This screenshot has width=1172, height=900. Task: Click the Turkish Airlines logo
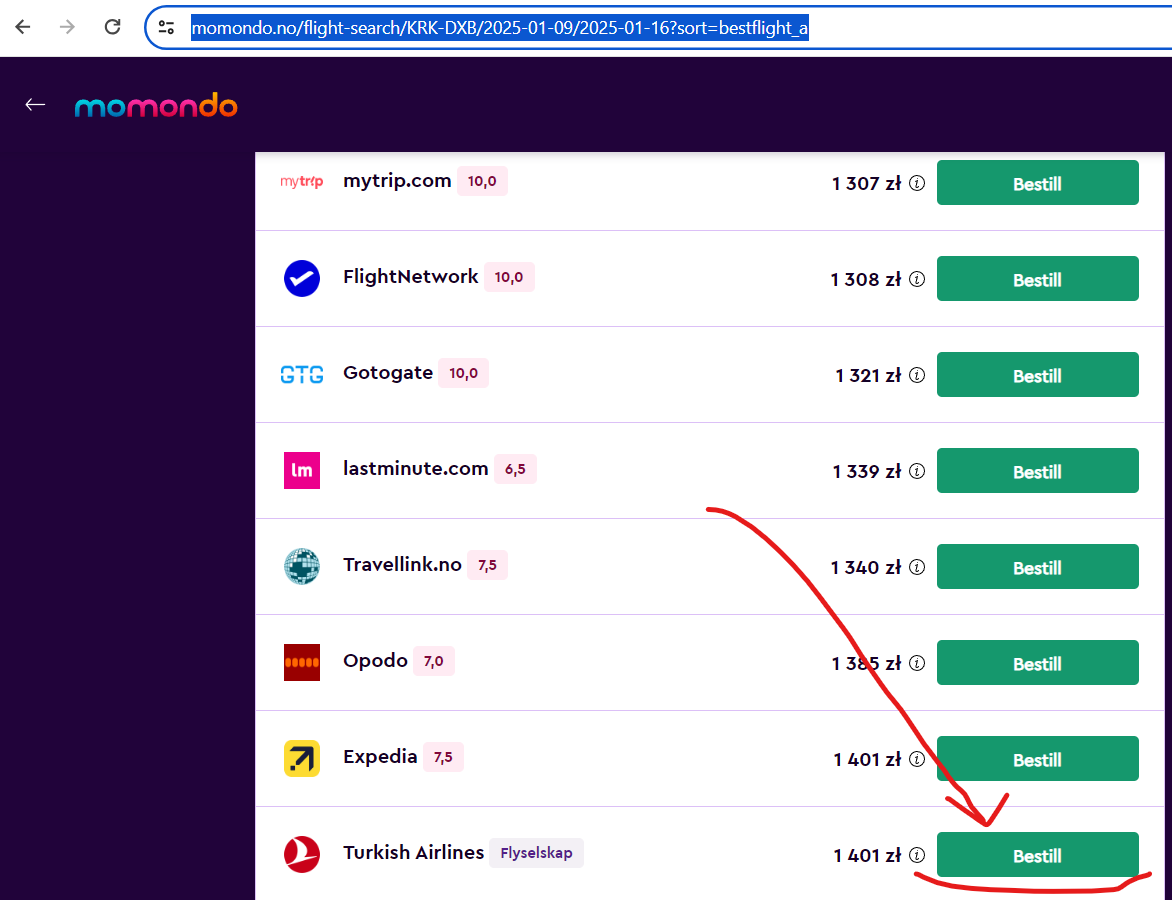click(x=302, y=854)
